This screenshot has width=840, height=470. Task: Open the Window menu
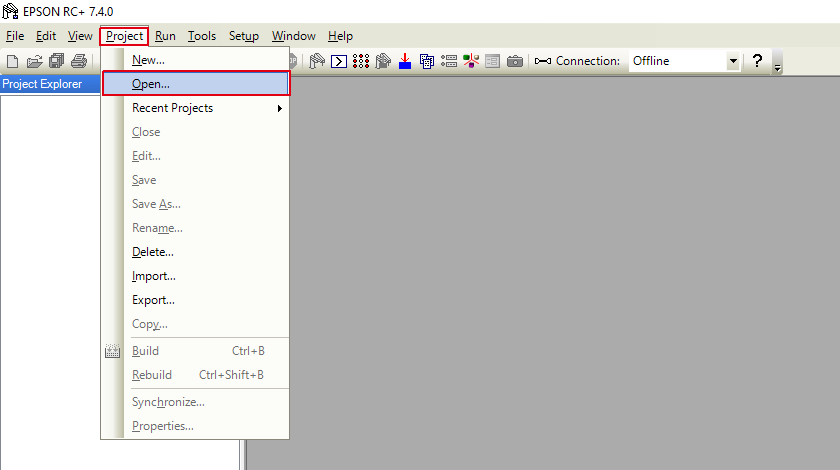pyautogui.click(x=294, y=36)
